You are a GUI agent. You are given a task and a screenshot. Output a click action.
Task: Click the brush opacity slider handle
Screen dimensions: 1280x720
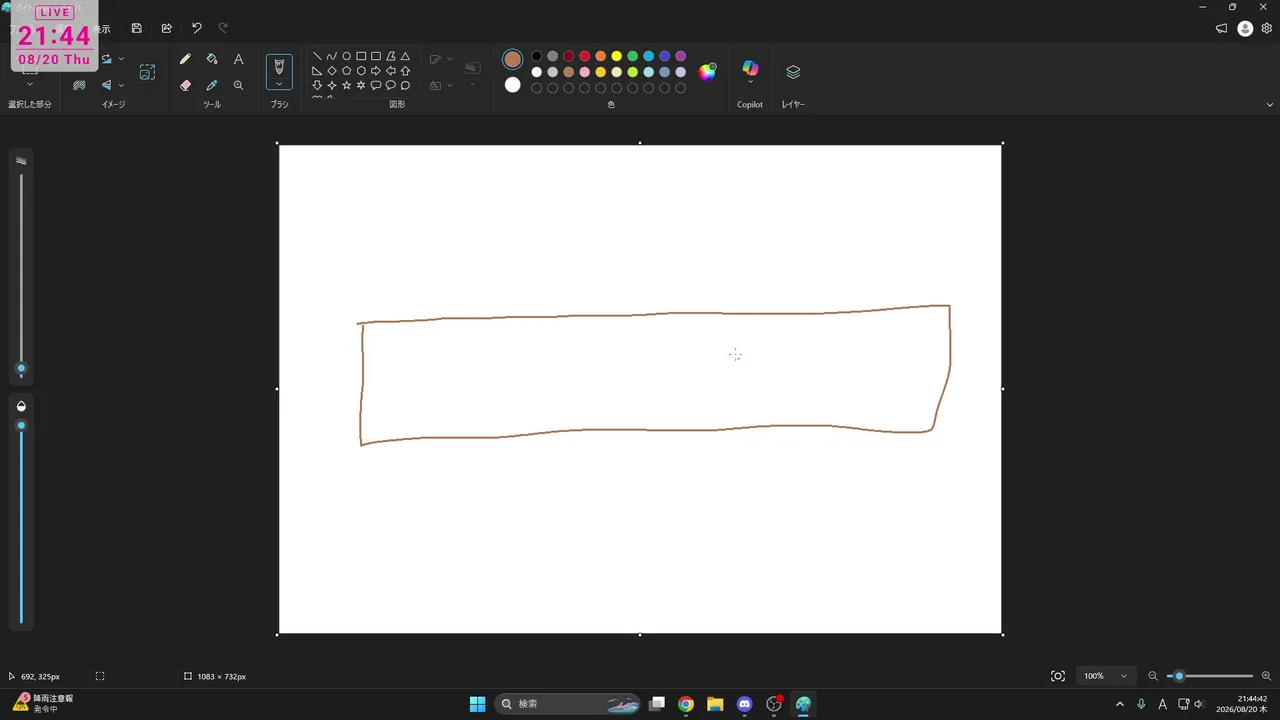(21, 426)
